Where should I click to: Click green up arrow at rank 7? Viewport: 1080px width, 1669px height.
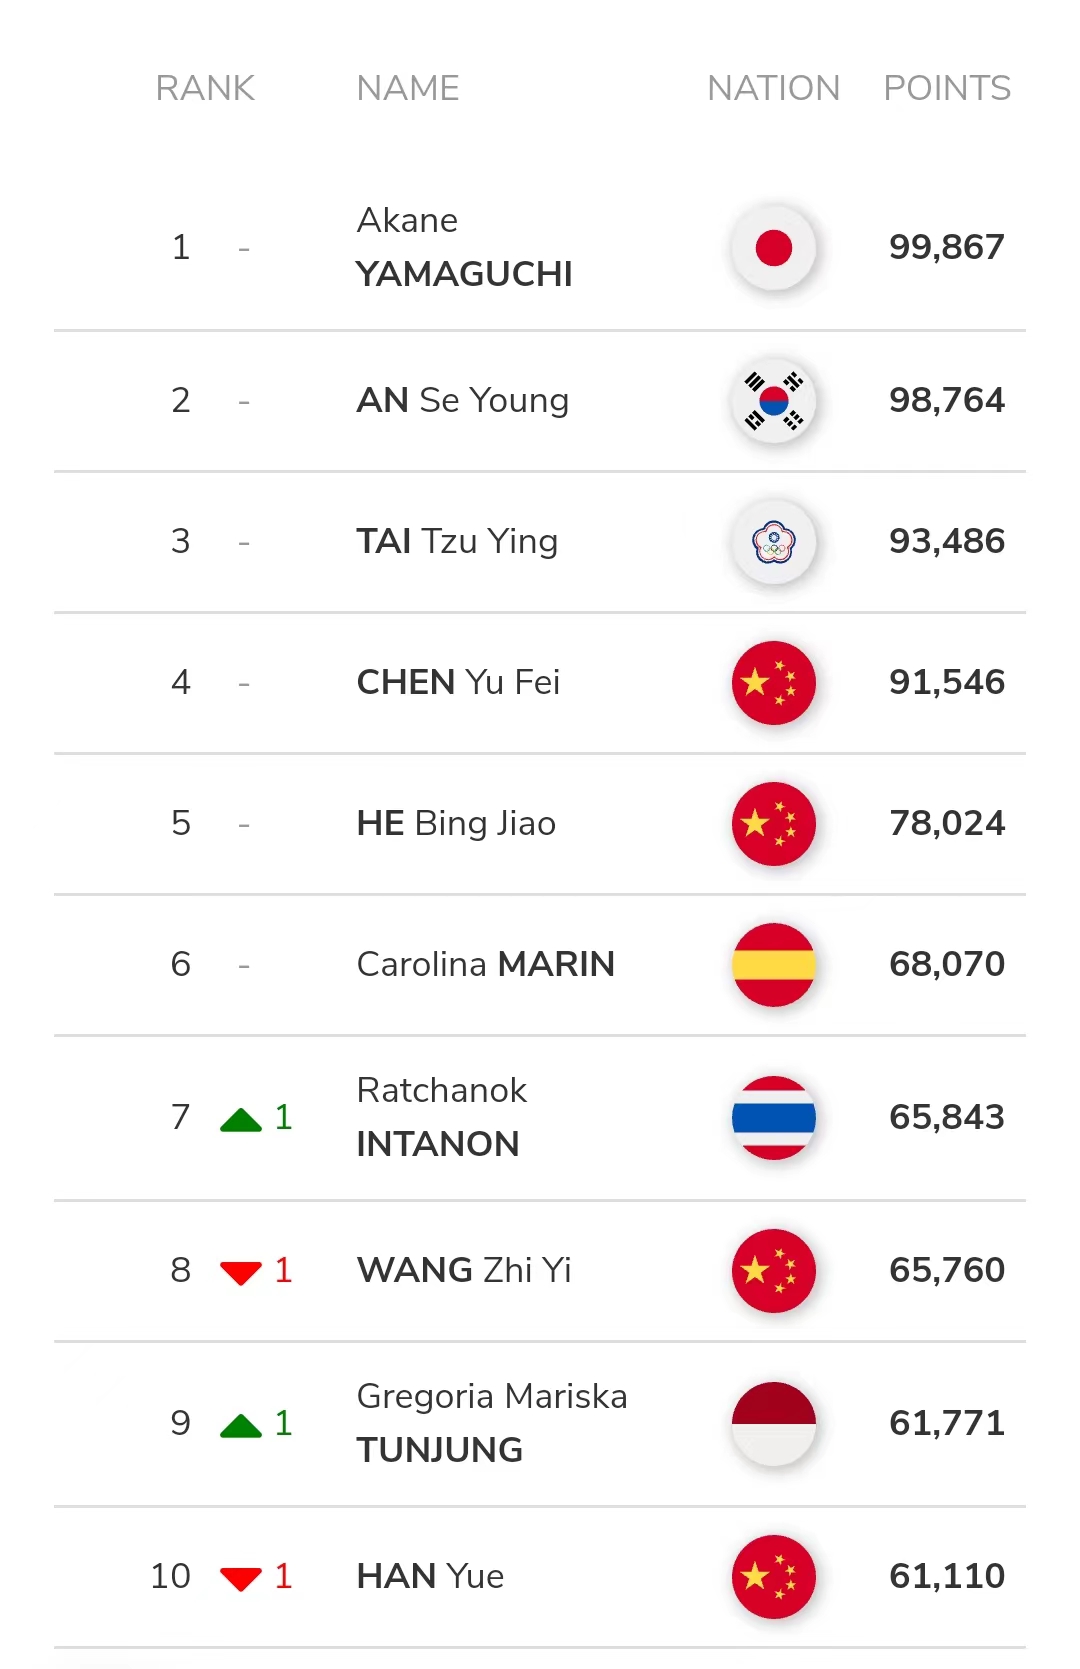(x=241, y=1120)
